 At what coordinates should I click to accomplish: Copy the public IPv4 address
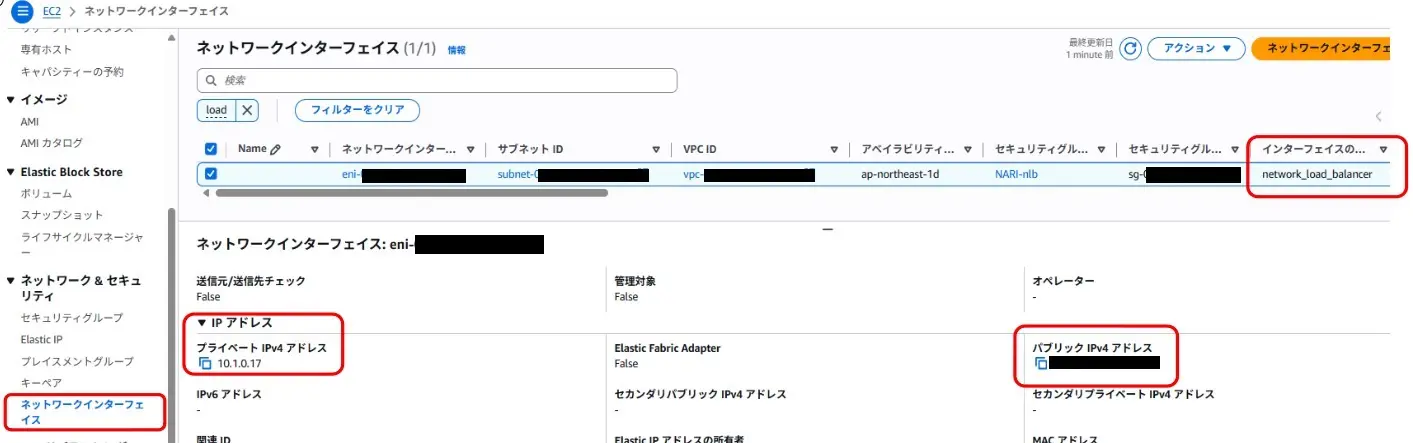point(1040,363)
